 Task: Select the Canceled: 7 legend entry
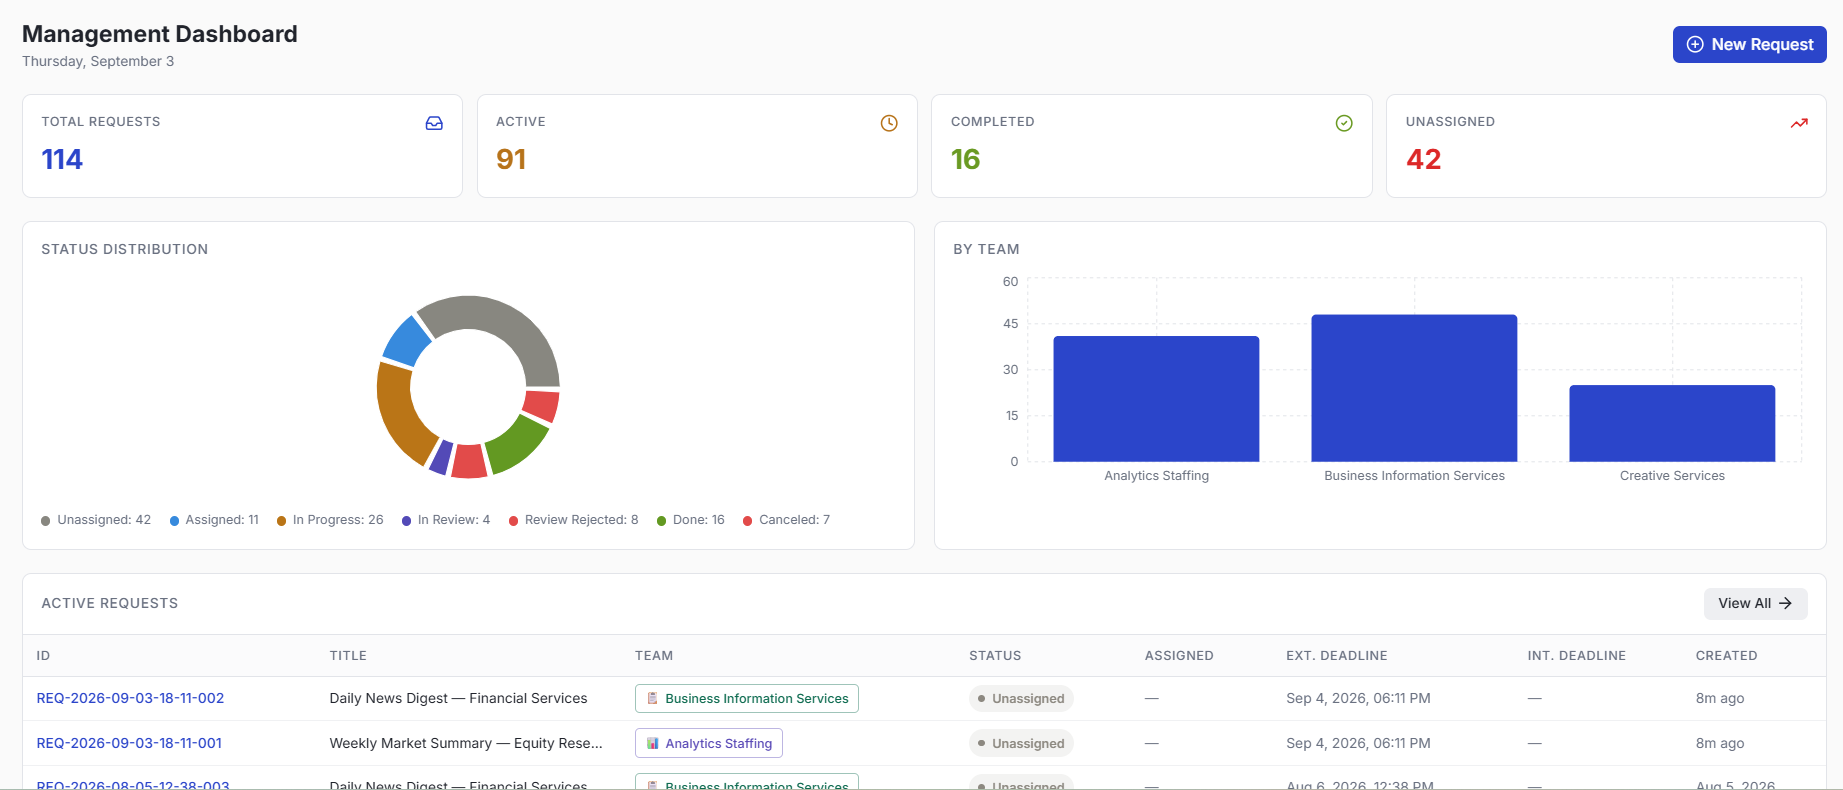786,520
